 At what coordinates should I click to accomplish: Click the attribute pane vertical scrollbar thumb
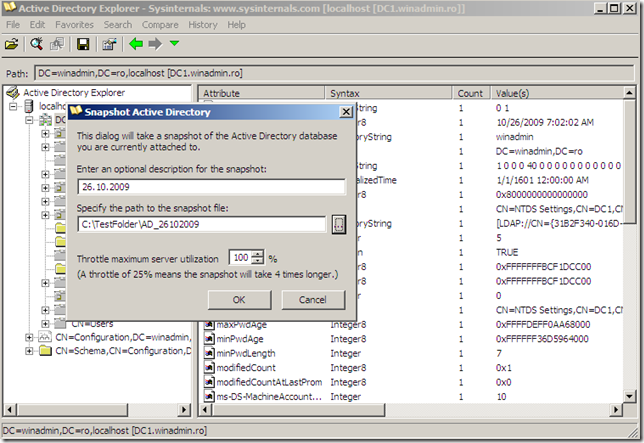point(629,160)
